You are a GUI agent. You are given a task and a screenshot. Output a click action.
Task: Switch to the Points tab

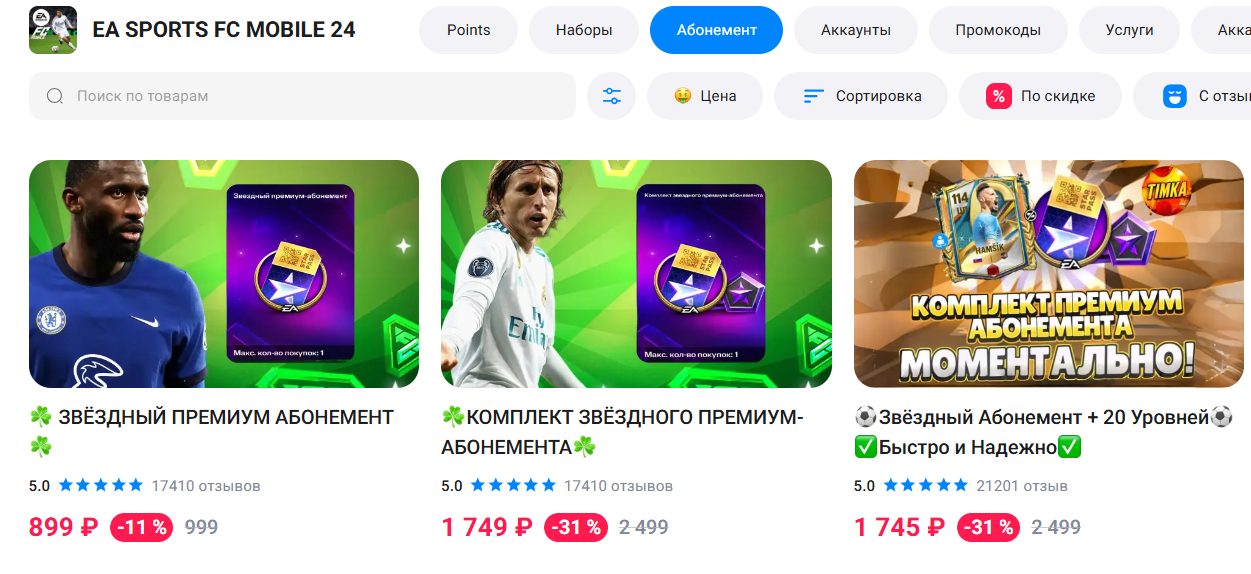[469, 30]
